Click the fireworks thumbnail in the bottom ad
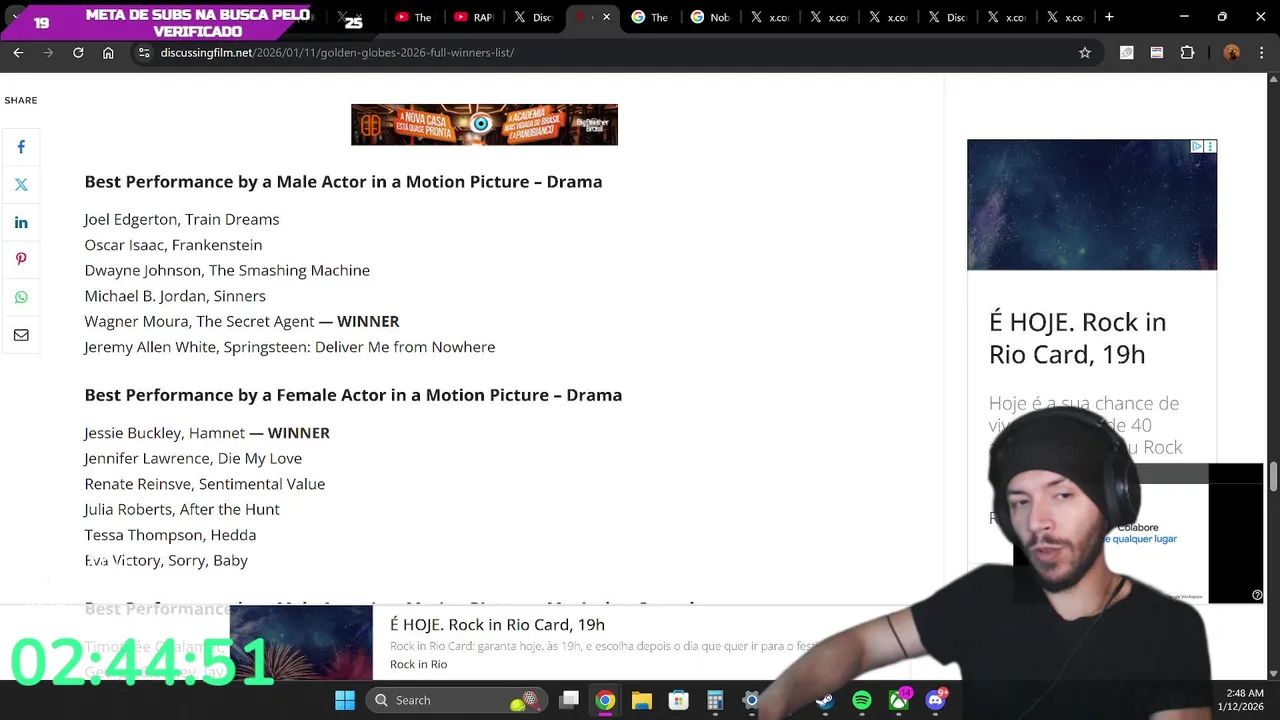The image size is (1280, 720). pos(301,642)
